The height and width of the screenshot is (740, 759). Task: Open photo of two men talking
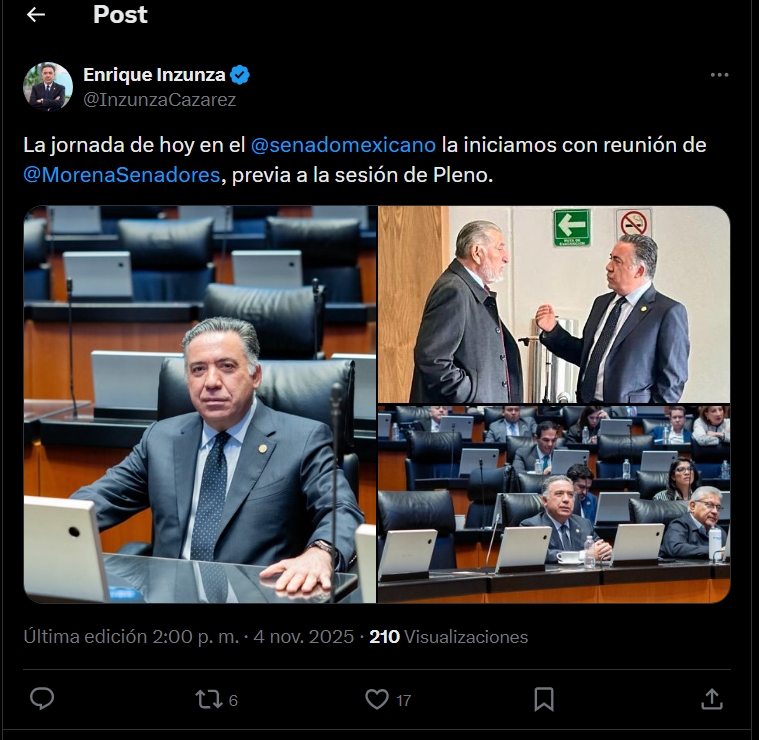pos(554,304)
